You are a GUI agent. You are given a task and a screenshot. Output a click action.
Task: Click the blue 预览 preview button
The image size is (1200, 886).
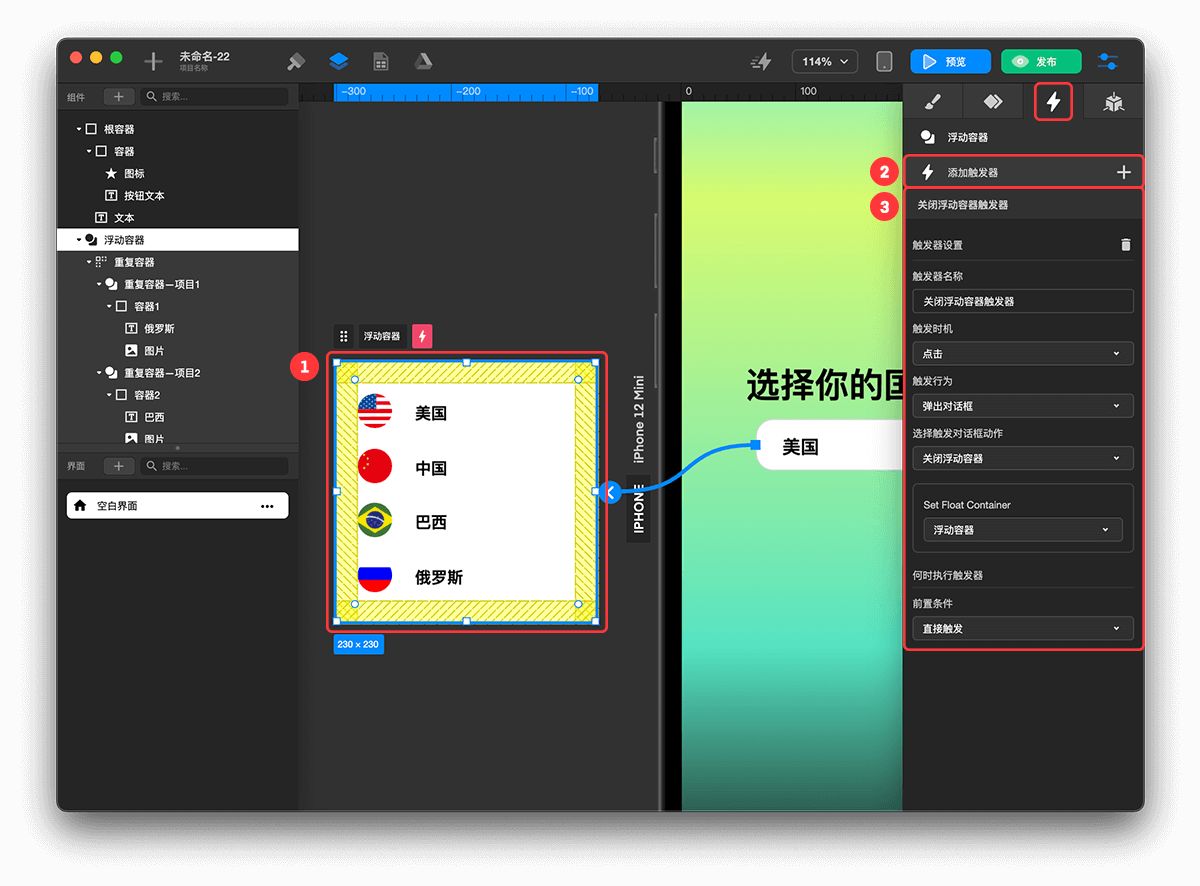(950, 62)
